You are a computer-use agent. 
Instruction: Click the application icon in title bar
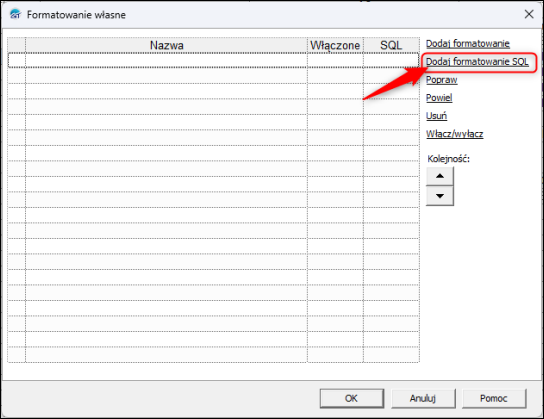tap(15, 15)
